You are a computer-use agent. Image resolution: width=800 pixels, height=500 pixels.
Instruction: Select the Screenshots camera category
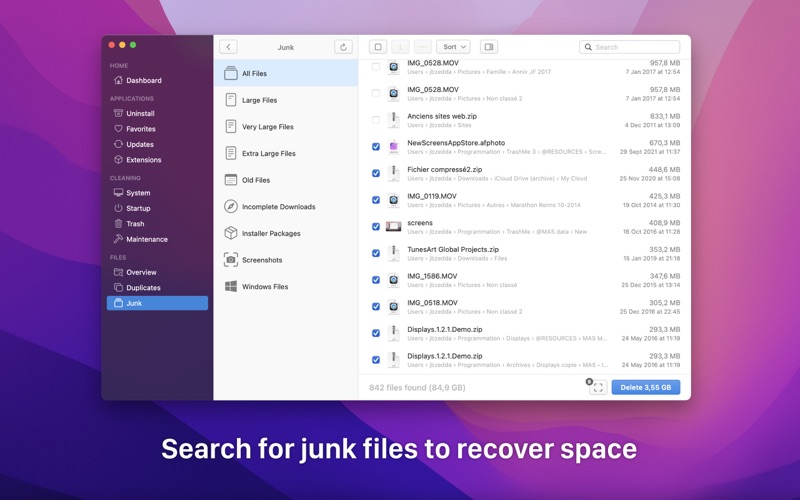[x=231, y=260]
